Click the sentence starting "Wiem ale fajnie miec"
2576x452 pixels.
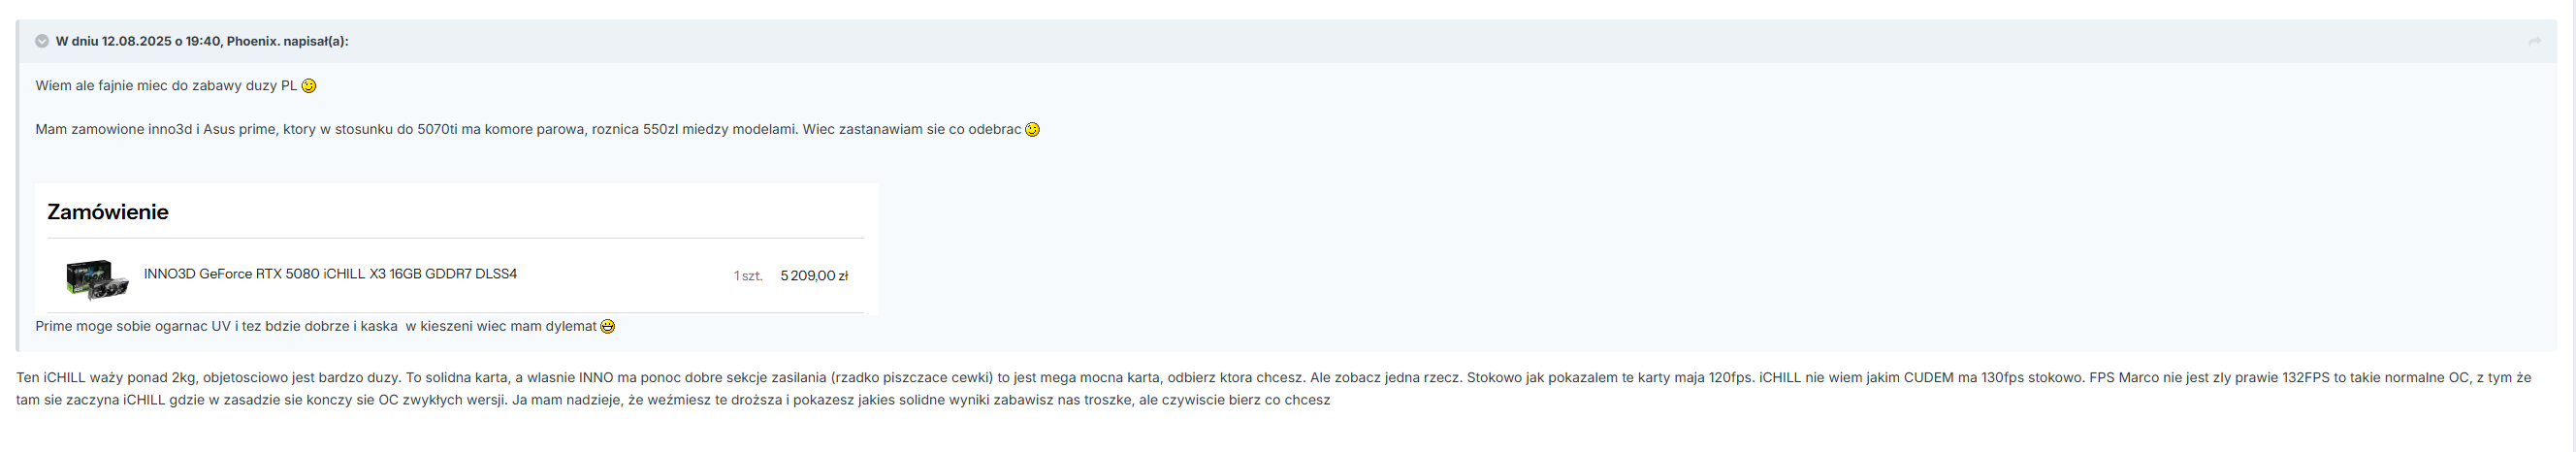pyautogui.click(x=166, y=86)
